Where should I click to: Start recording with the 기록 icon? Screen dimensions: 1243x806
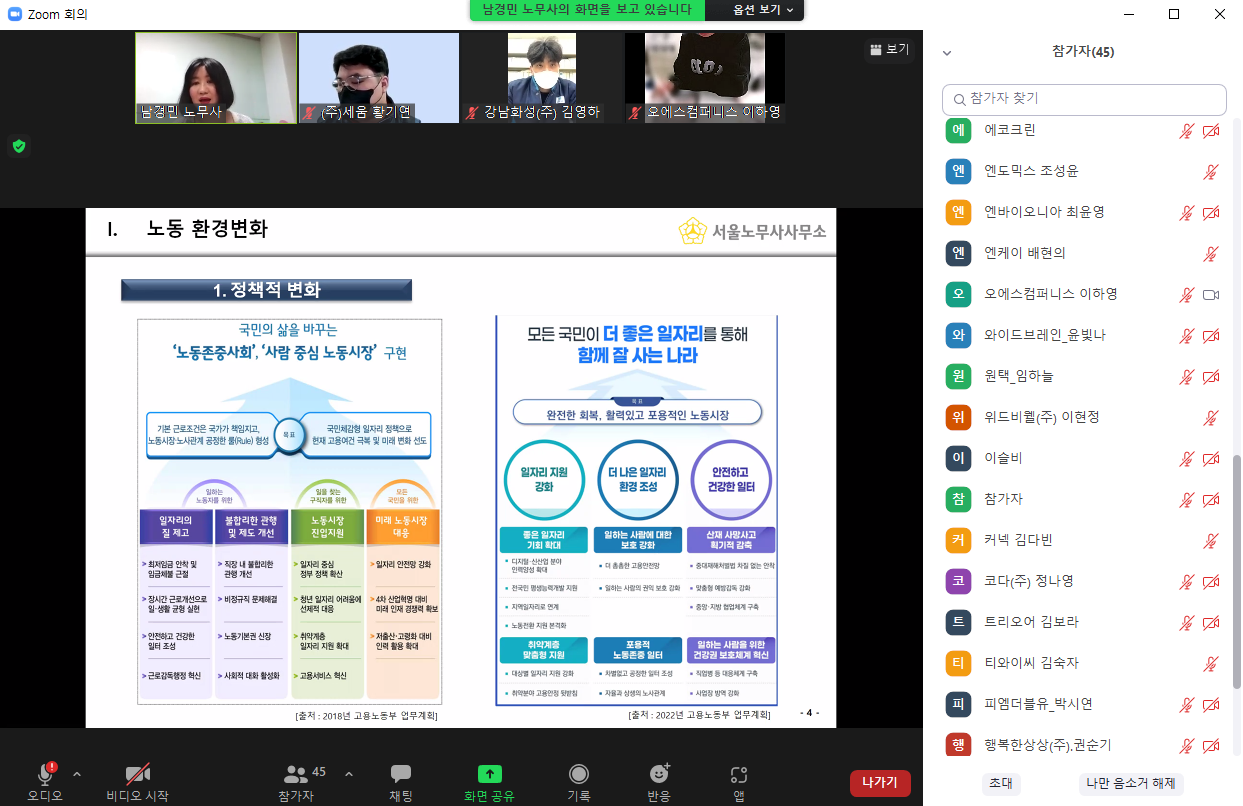[579, 773]
